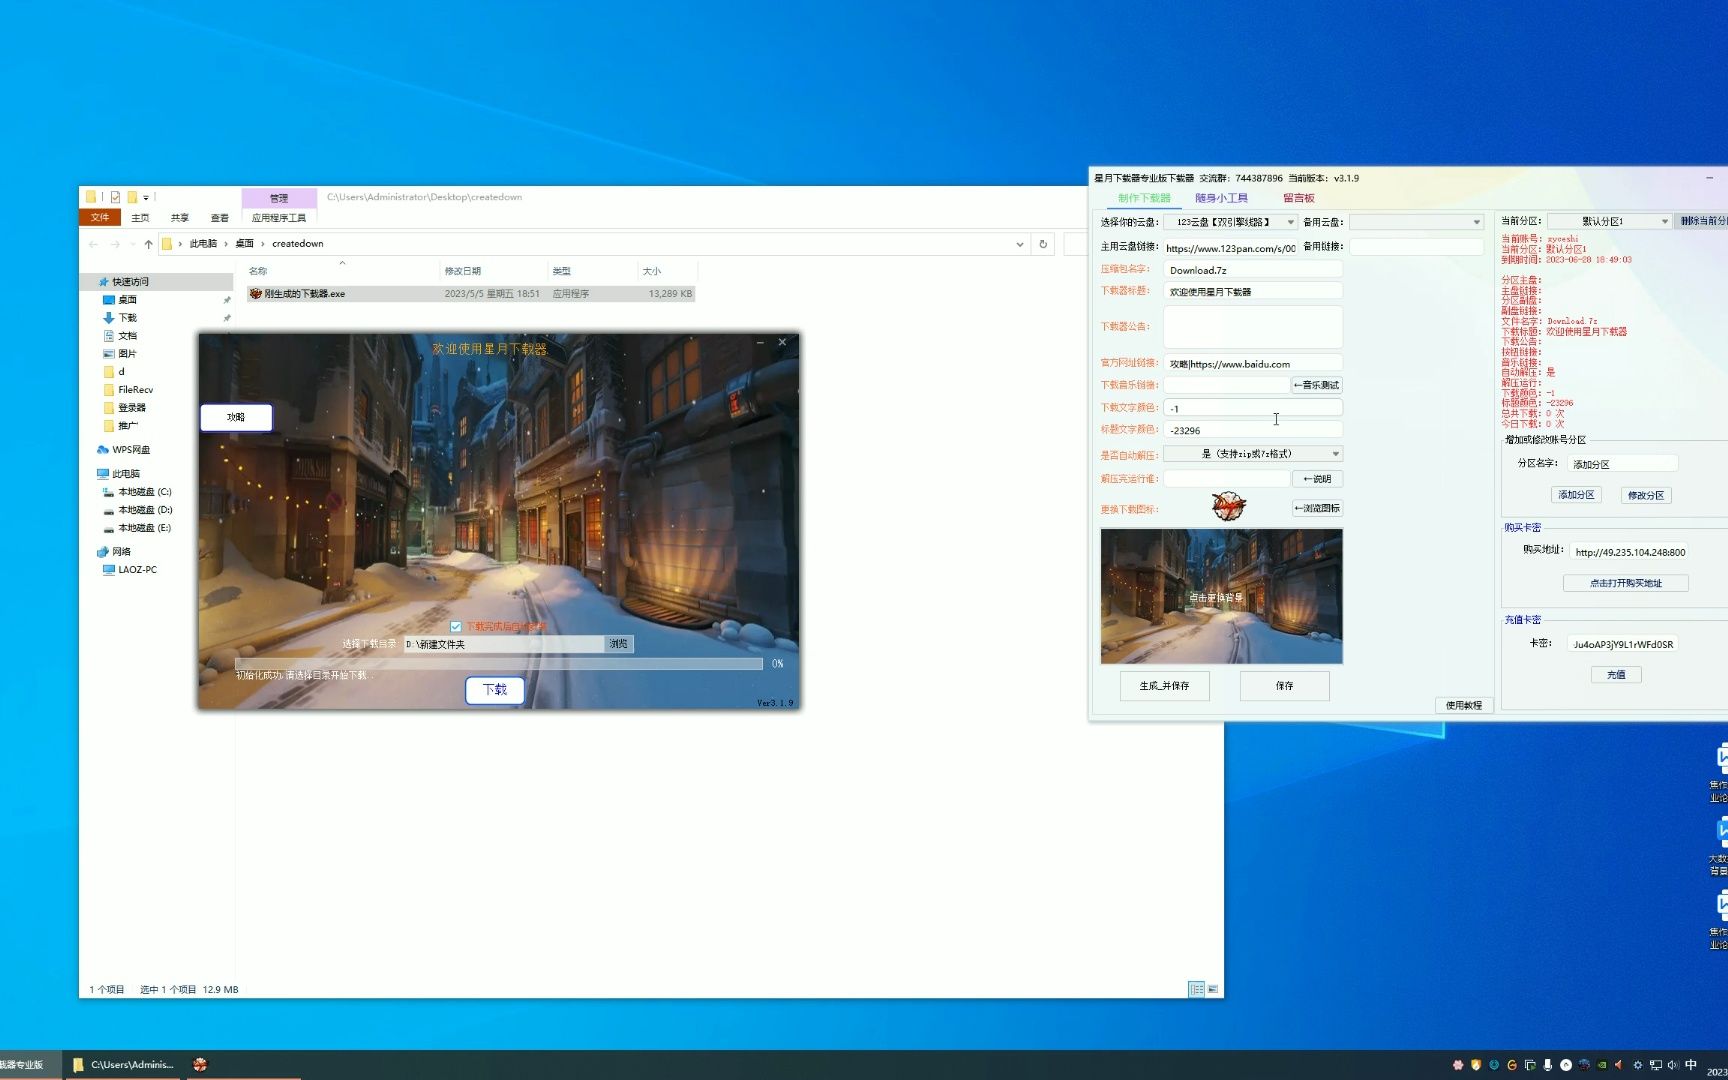
Task: Open the volume icon in system tray
Action: (1673, 1065)
